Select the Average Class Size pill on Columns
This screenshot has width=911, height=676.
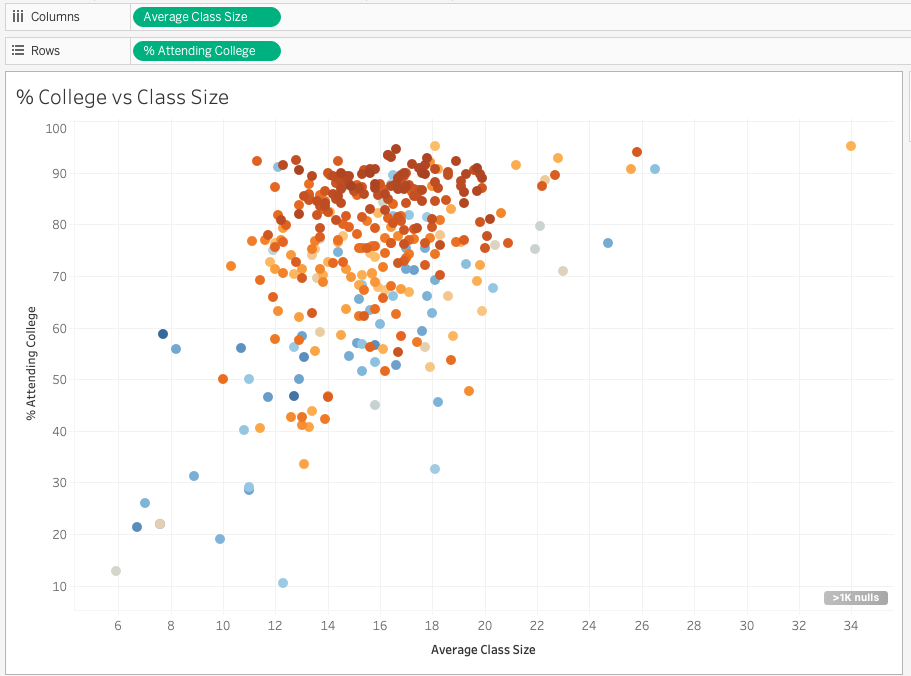(207, 17)
